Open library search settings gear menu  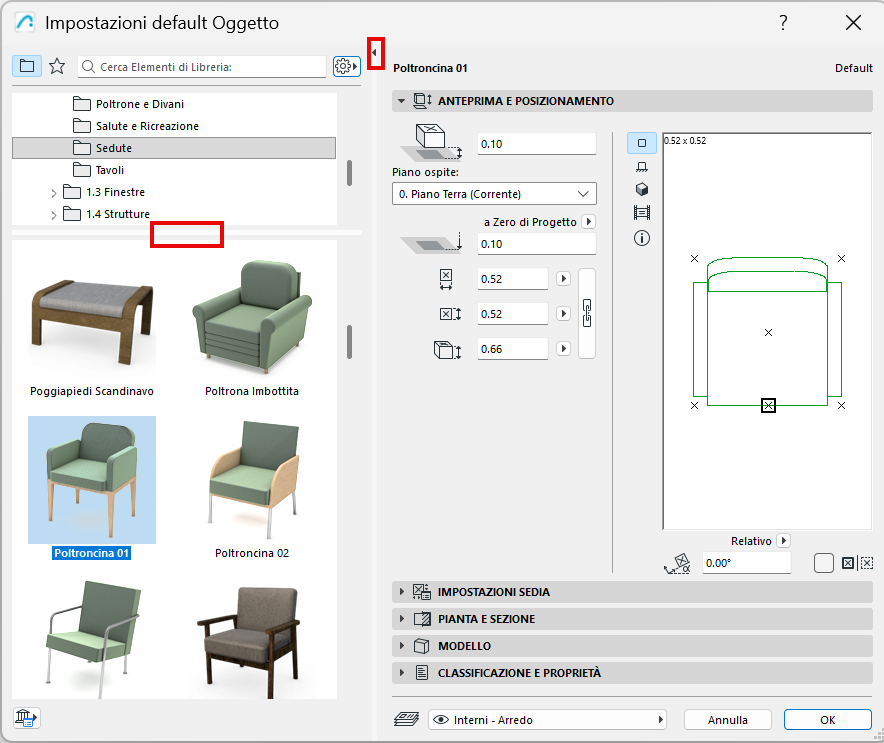tap(346, 67)
